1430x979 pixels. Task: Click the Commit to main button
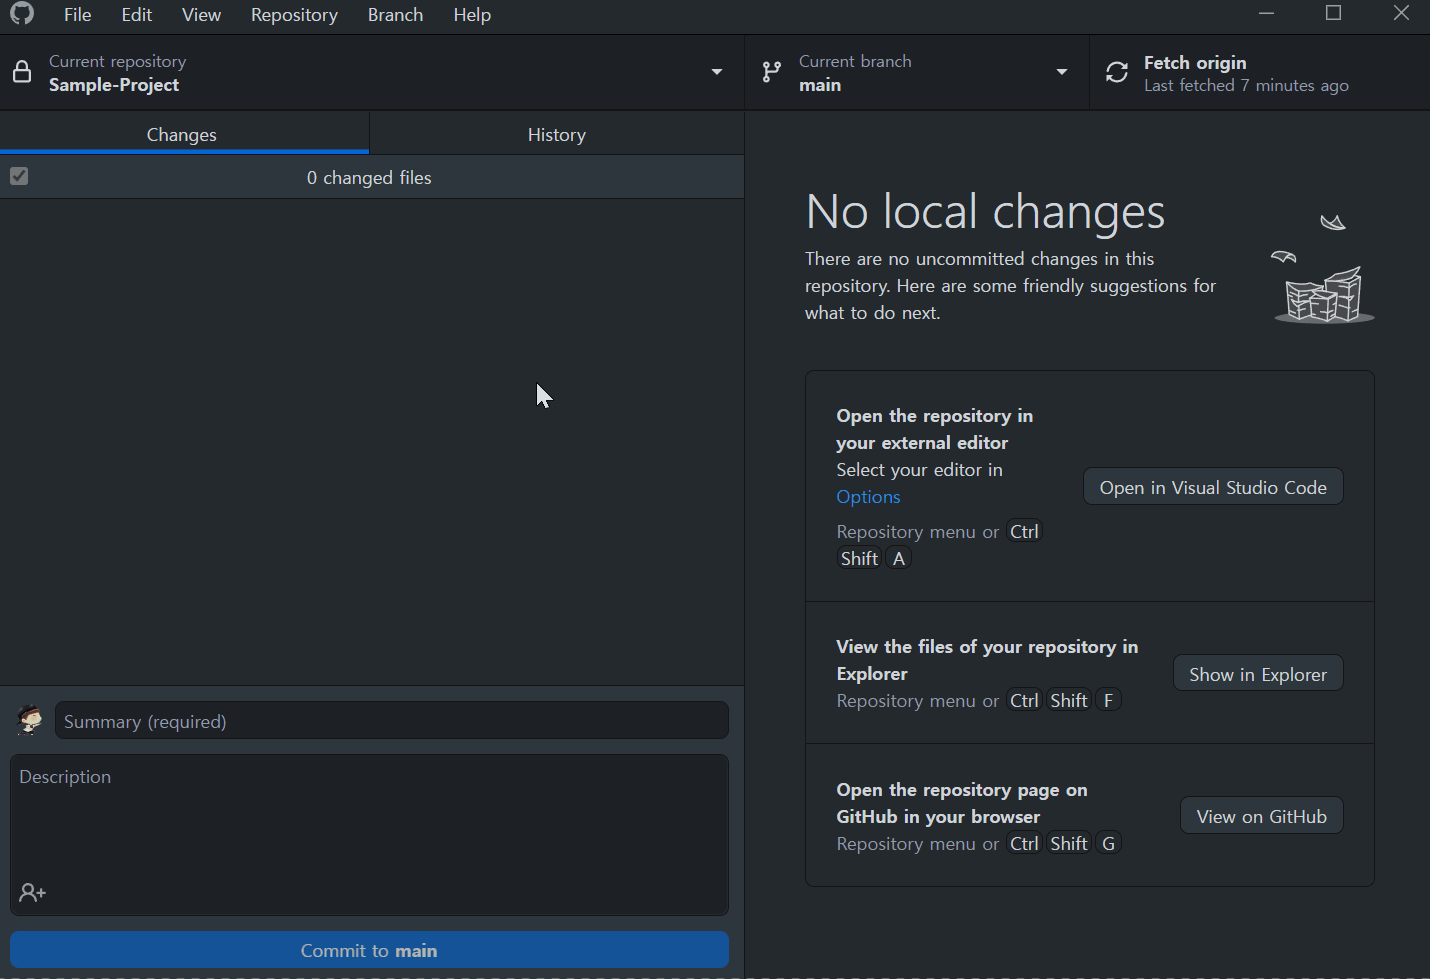369,950
